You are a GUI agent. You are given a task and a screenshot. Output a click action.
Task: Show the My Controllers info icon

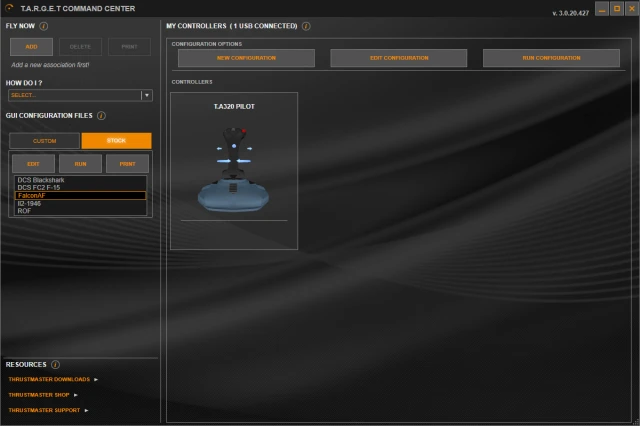pyautogui.click(x=306, y=26)
